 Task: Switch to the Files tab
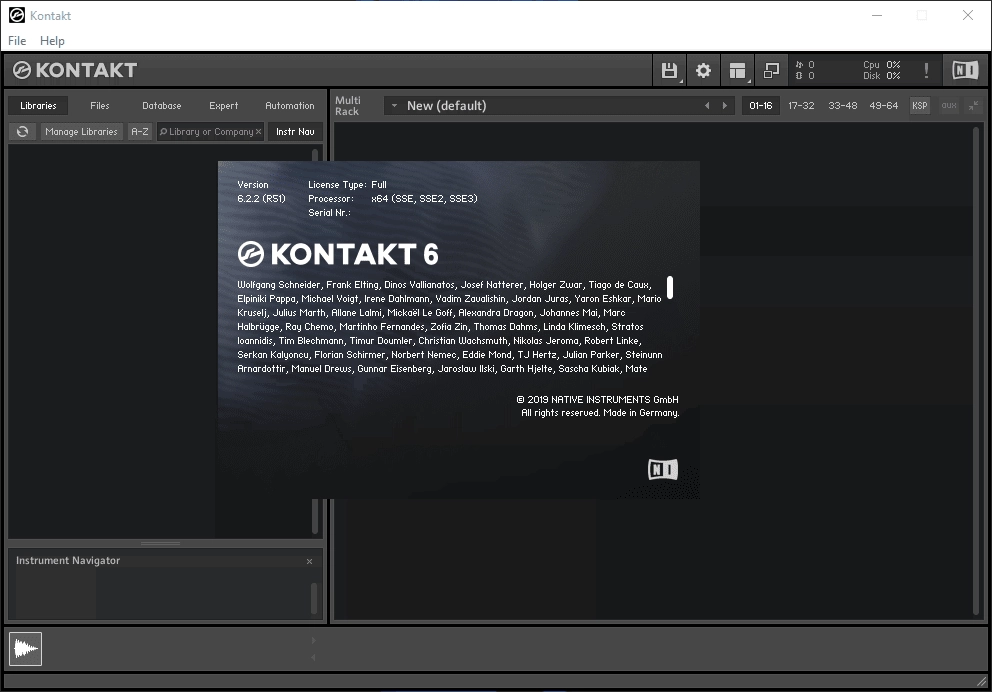point(99,106)
